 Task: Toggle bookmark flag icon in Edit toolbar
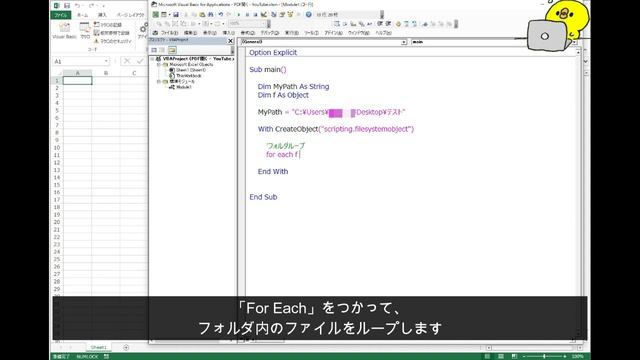[425, 24]
